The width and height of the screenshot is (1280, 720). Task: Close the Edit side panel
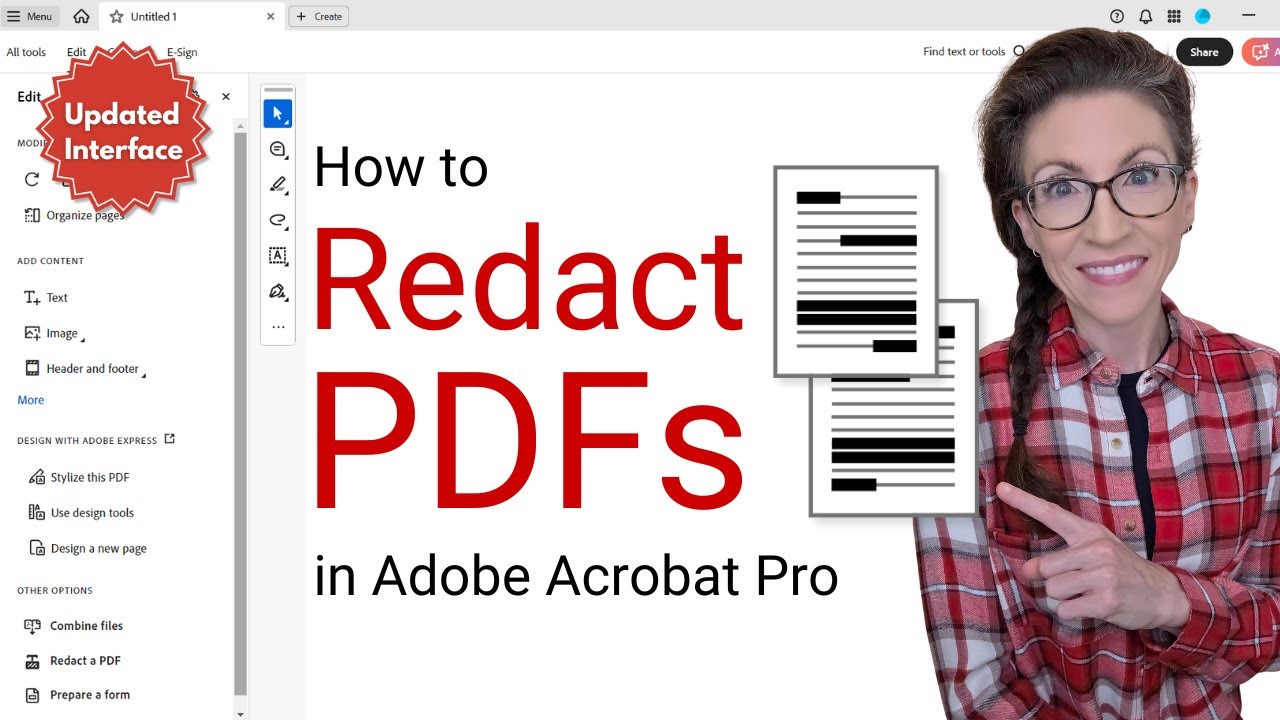point(226,97)
